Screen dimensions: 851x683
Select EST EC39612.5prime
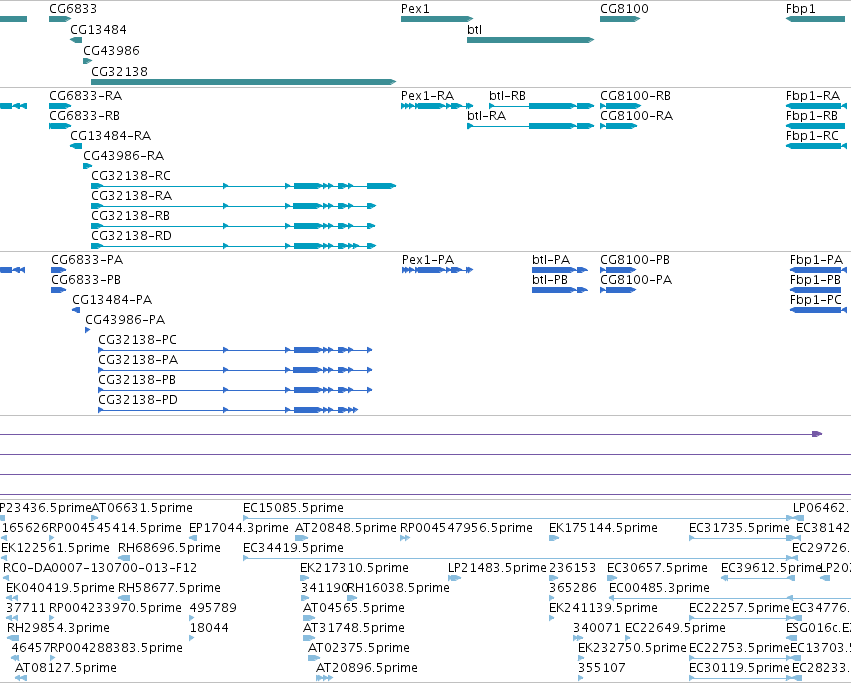(758, 578)
